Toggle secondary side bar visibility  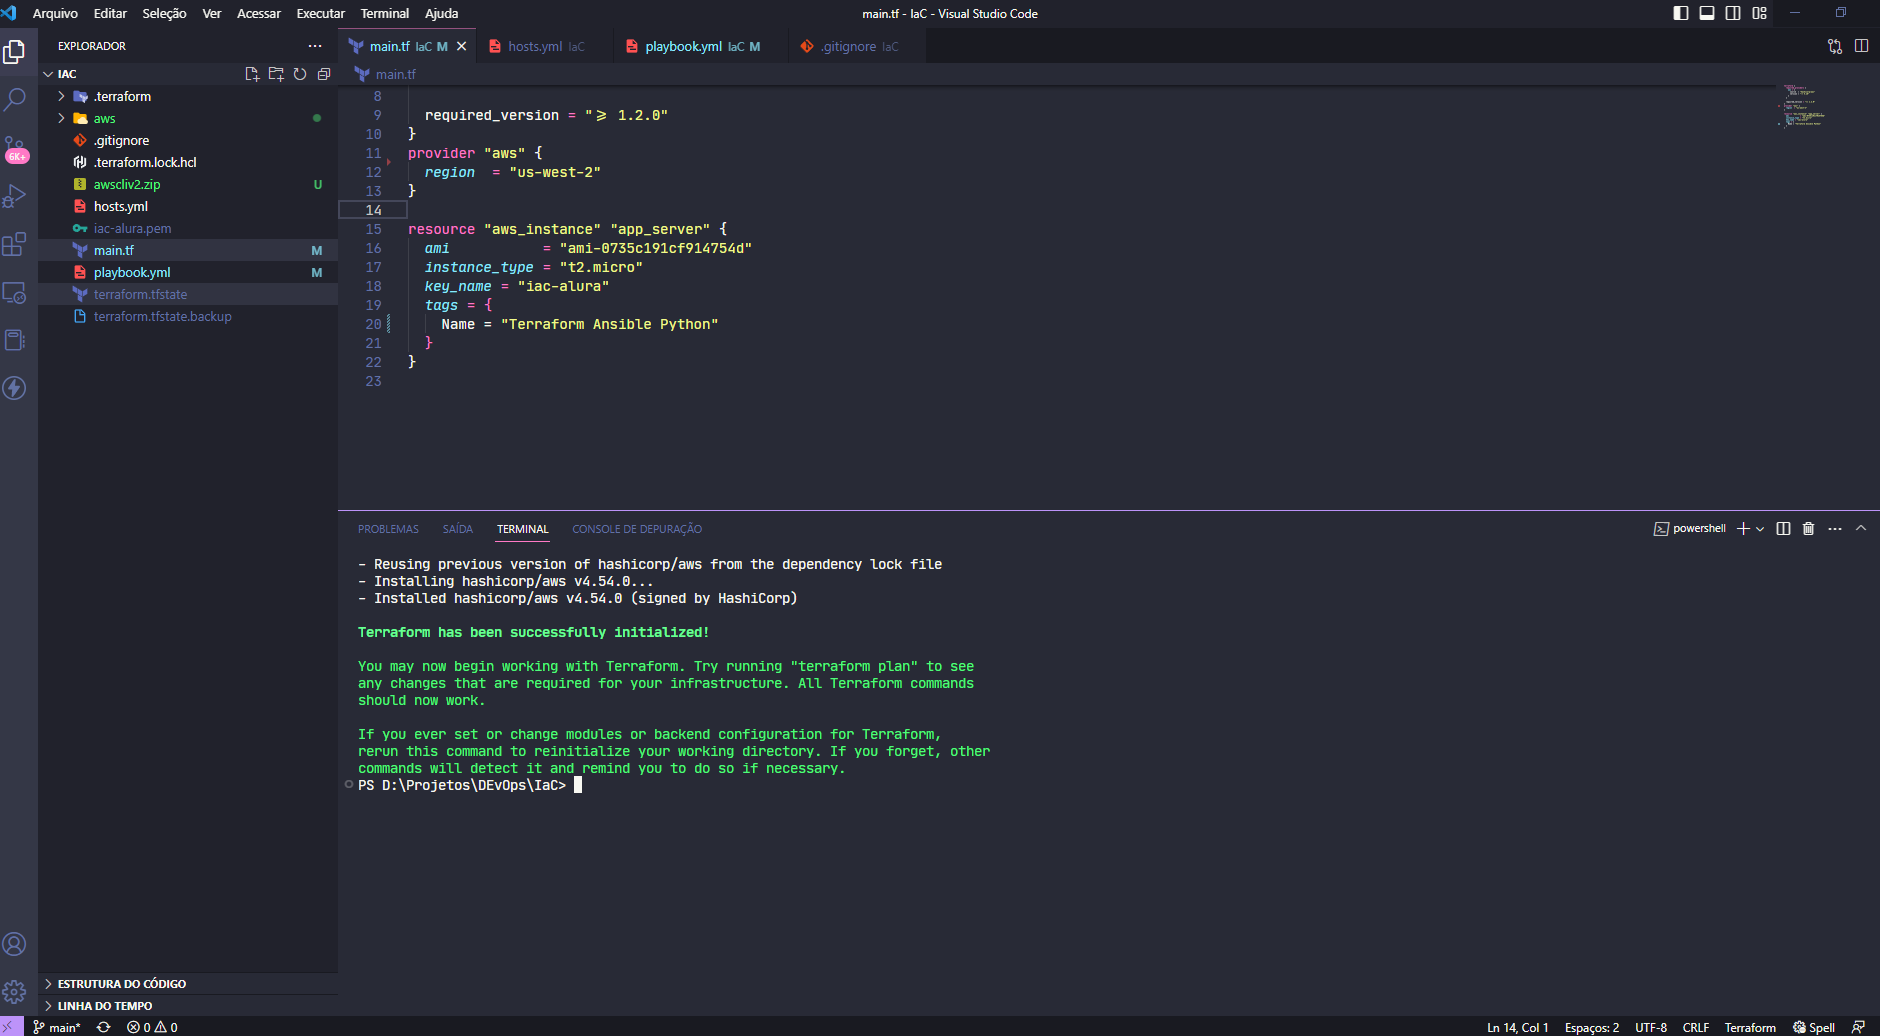tap(1733, 13)
